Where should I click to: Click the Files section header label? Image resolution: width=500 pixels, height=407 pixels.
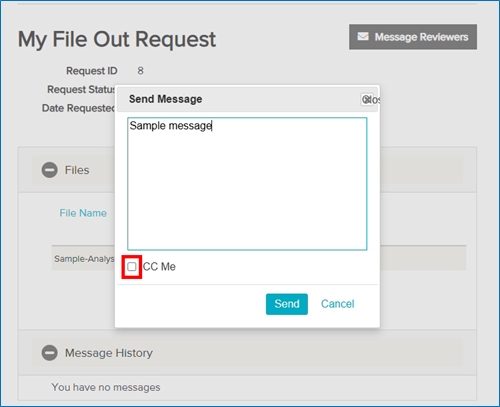point(77,170)
